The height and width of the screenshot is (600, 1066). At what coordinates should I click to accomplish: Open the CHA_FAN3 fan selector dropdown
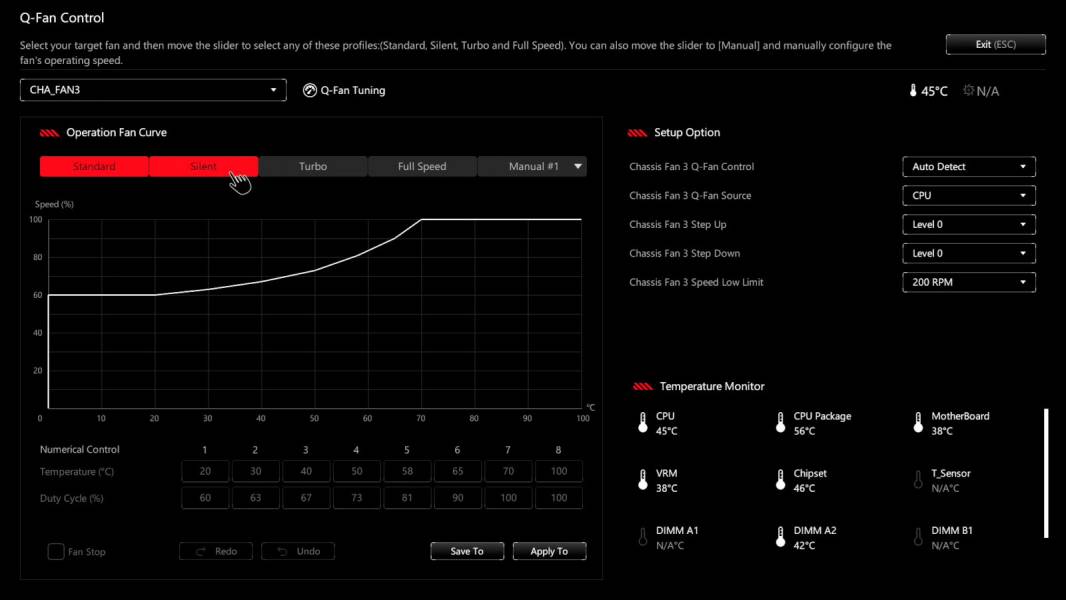tap(153, 90)
